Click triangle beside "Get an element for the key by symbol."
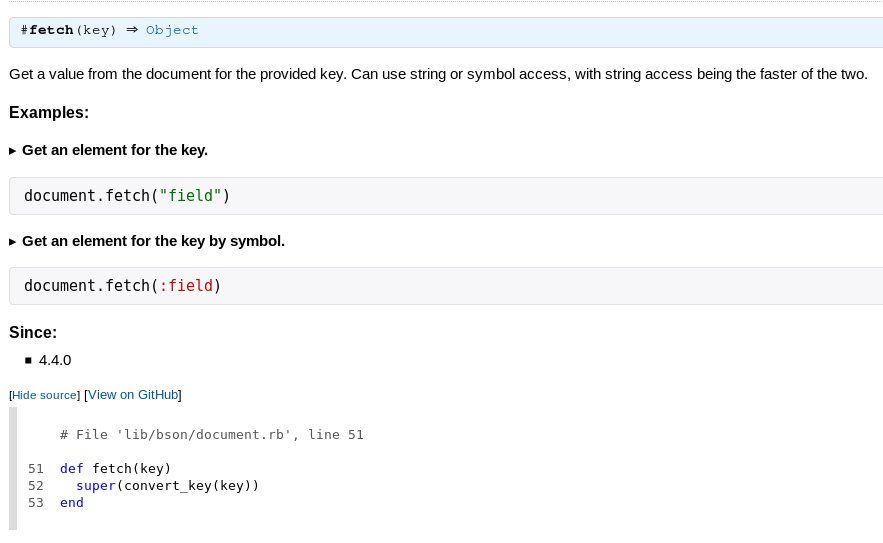Screen dimensions: 883x543 13,242
